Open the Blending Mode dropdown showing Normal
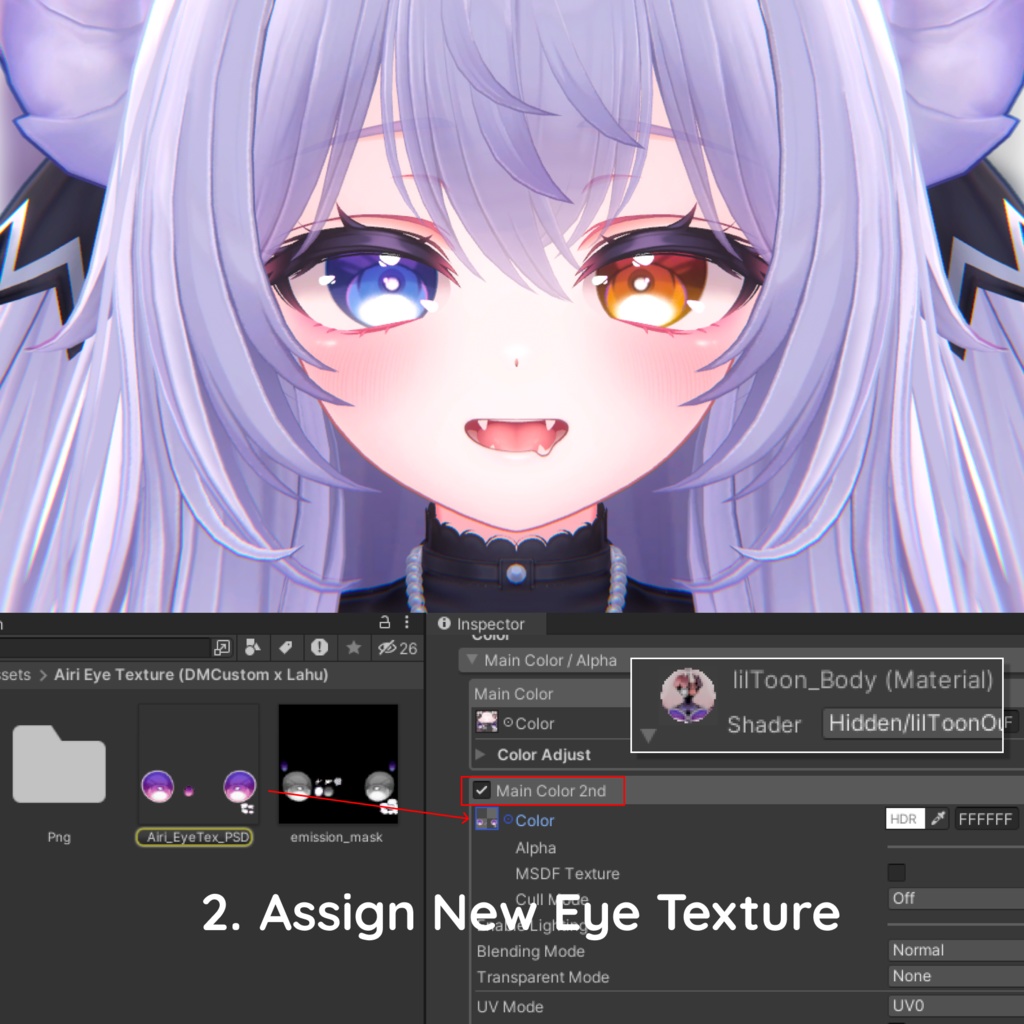The width and height of the screenshot is (1024, 1024). pyautogui.click(x=955, y=950)
